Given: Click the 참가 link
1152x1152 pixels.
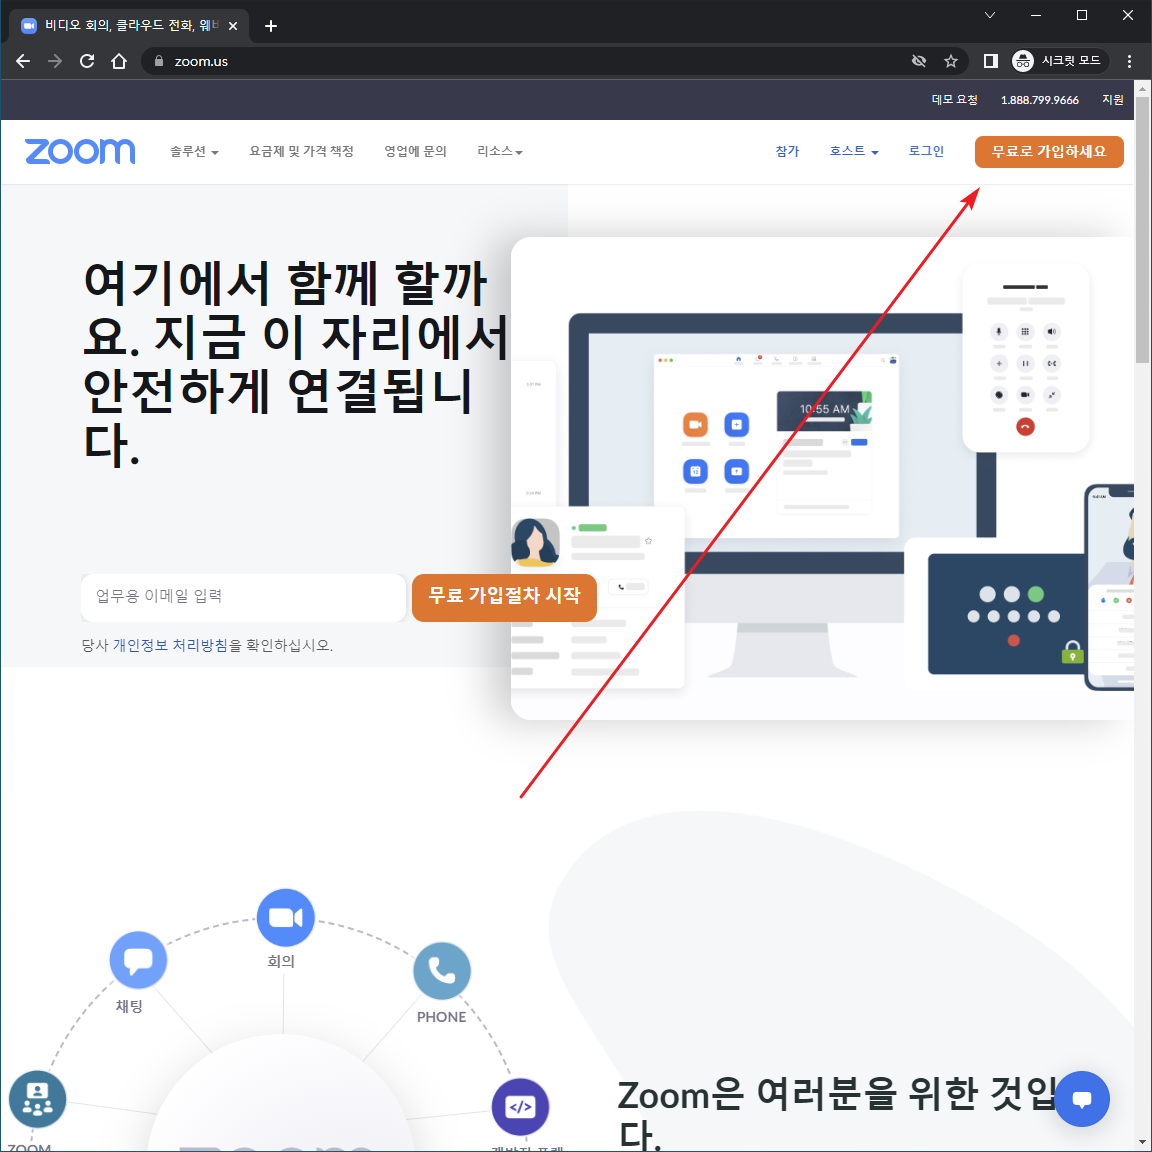Looking at the screenshot, I should click(787, 151).
